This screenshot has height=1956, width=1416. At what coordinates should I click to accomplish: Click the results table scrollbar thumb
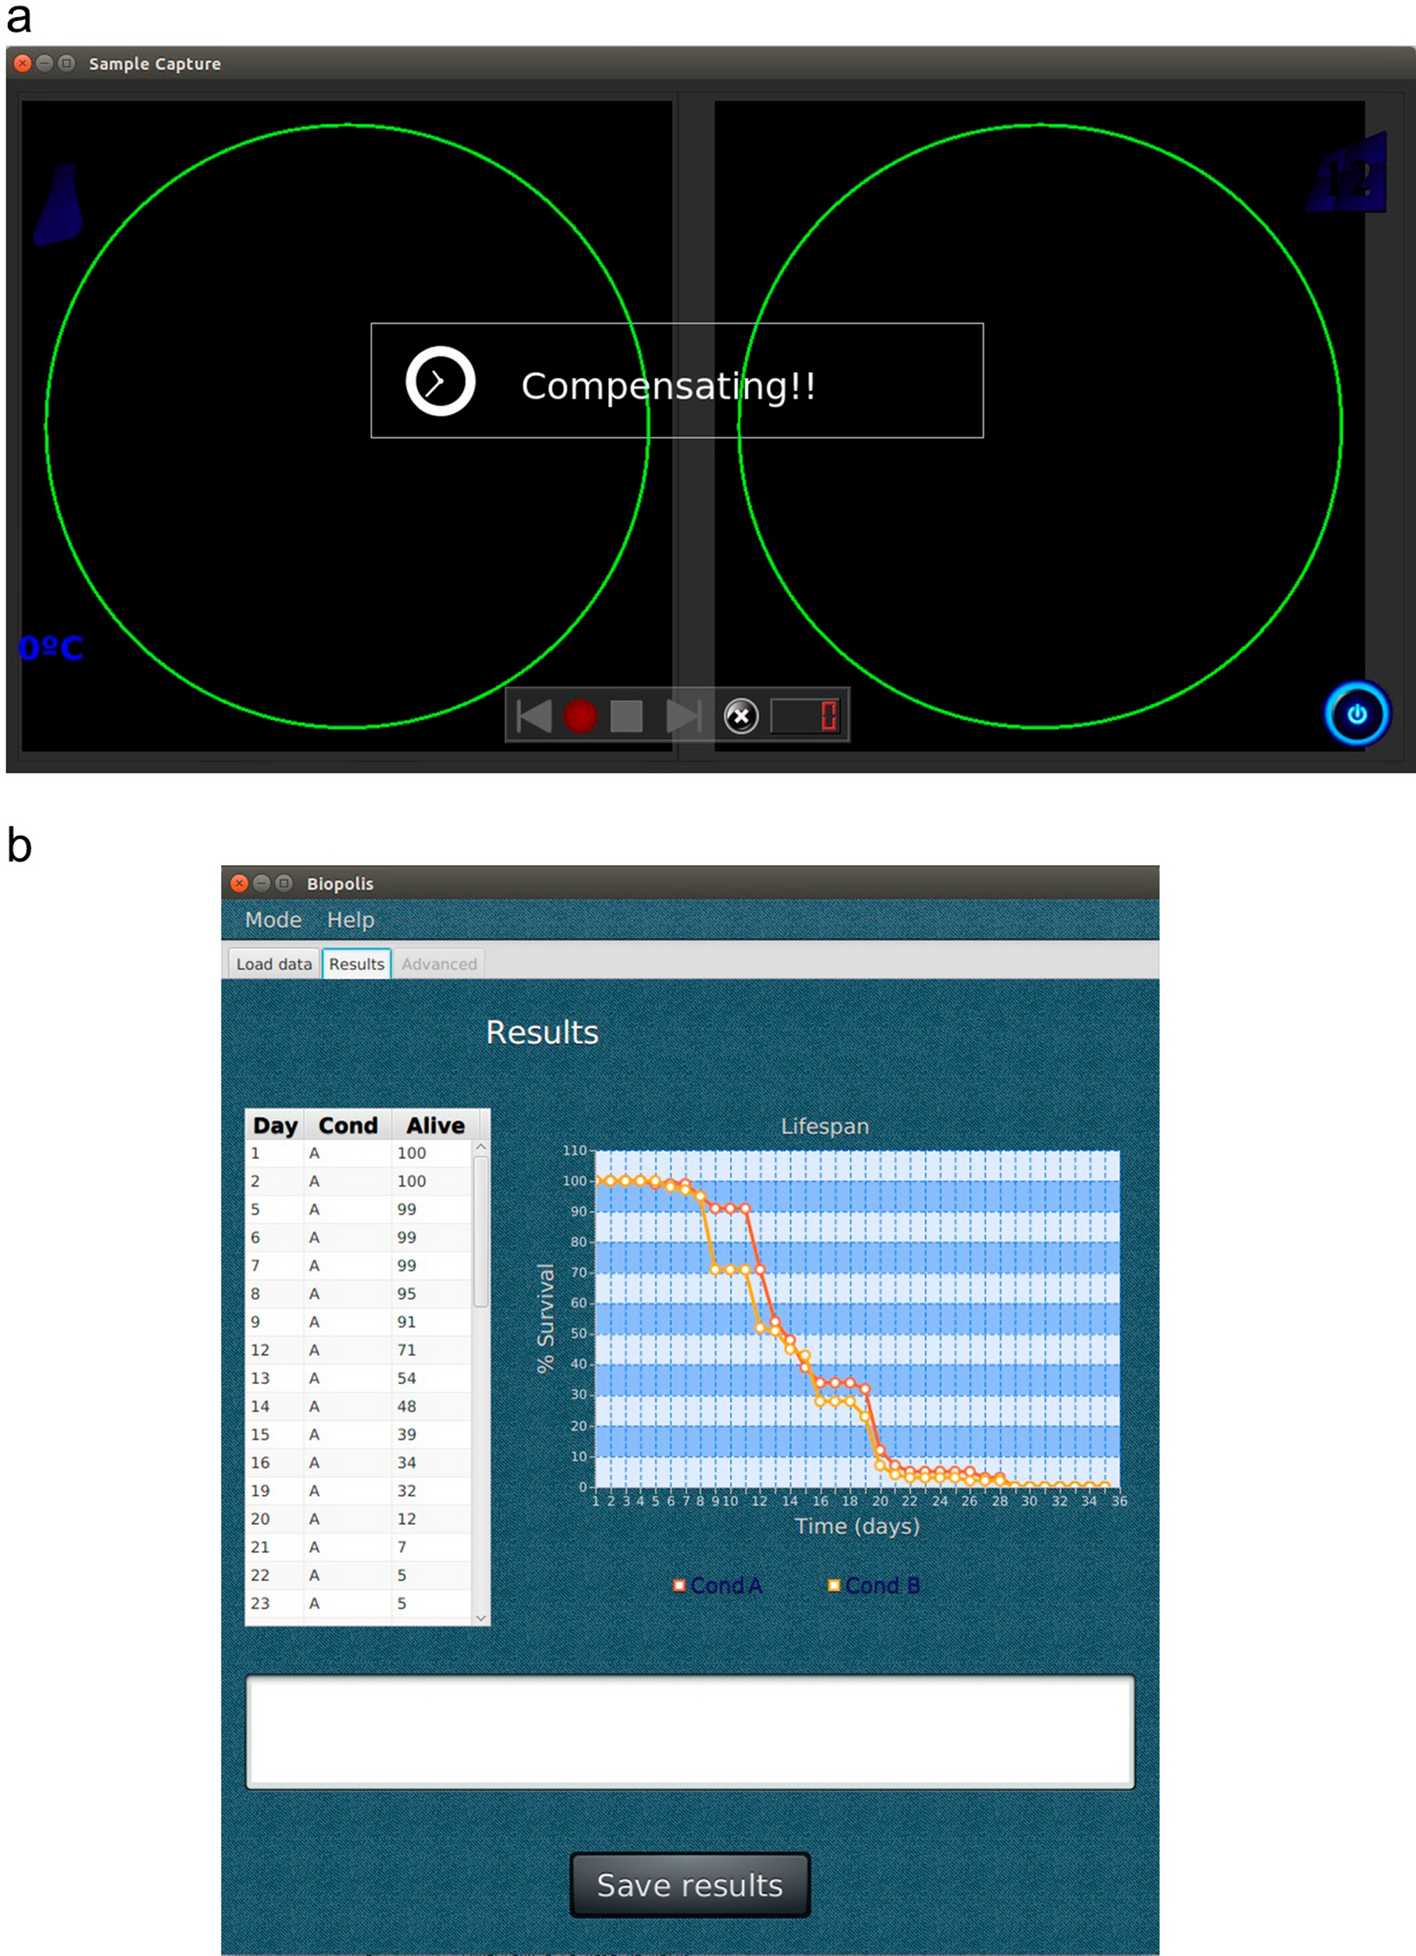[x=481, y=1232]
